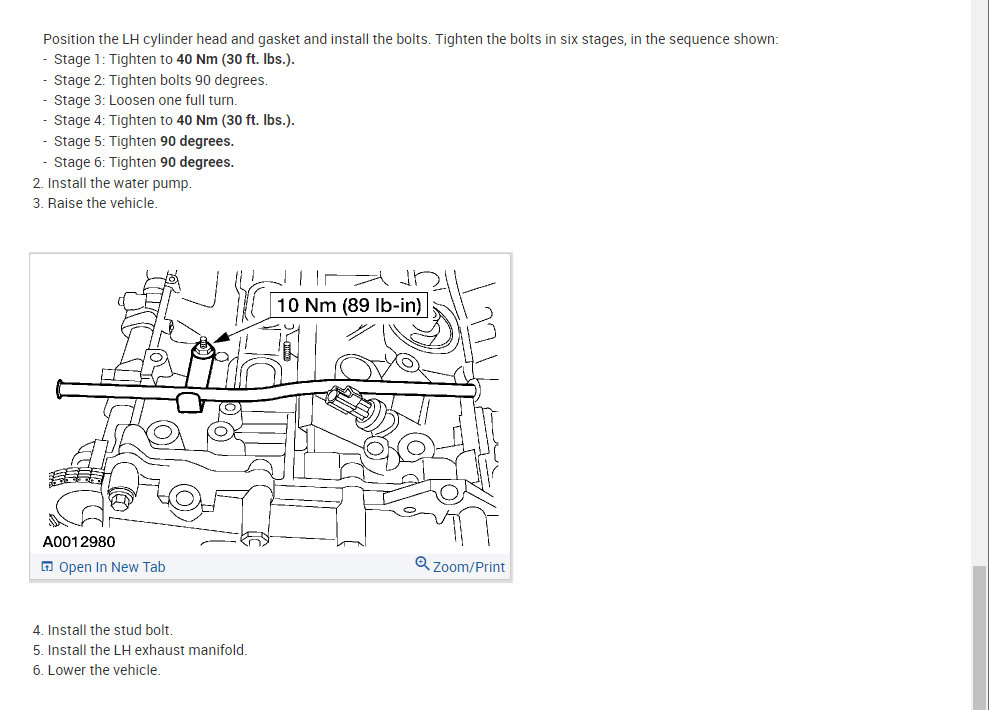Click the 10 Nm (89 lb-in) torque callout
Screen dimensions: 989x710
[x=349, y=305]
